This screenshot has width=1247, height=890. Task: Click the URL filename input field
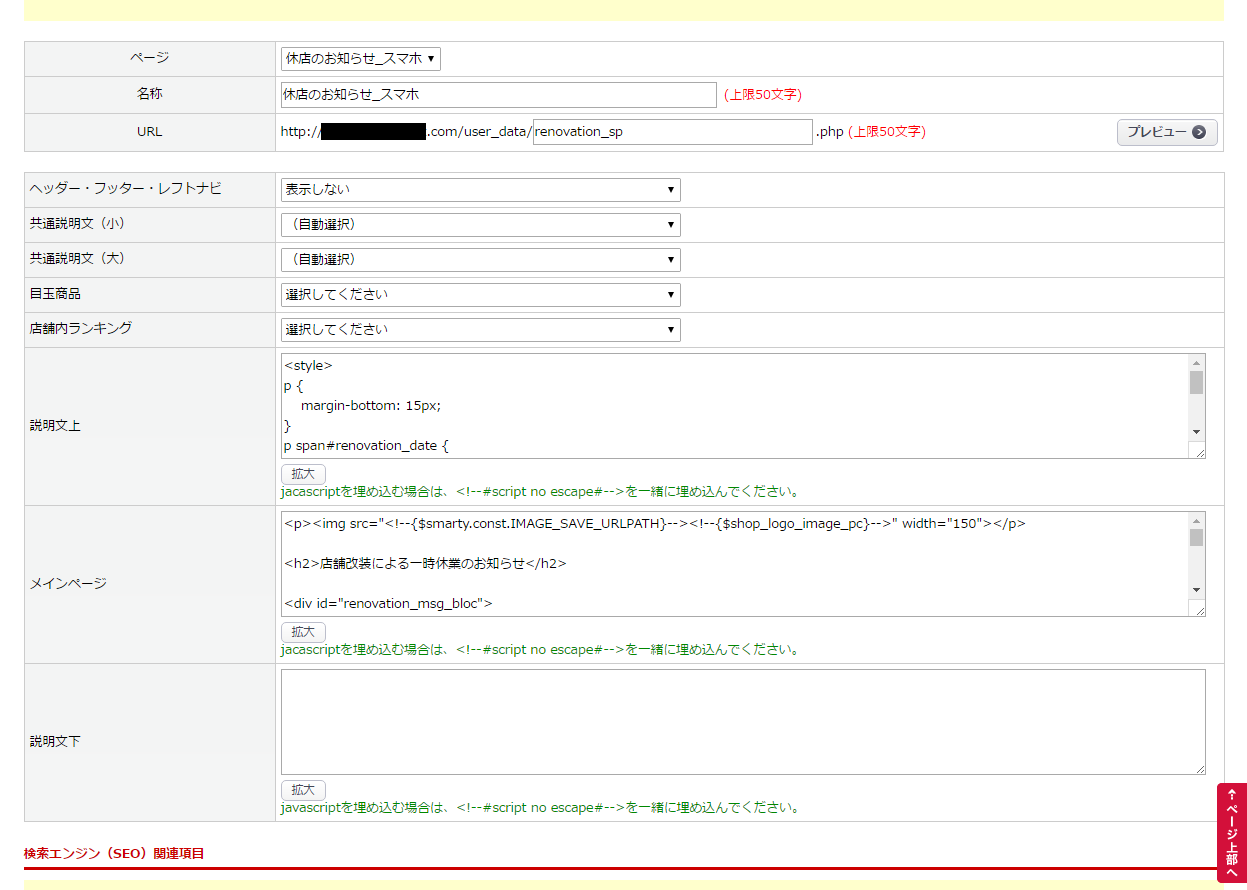(672, 132)
